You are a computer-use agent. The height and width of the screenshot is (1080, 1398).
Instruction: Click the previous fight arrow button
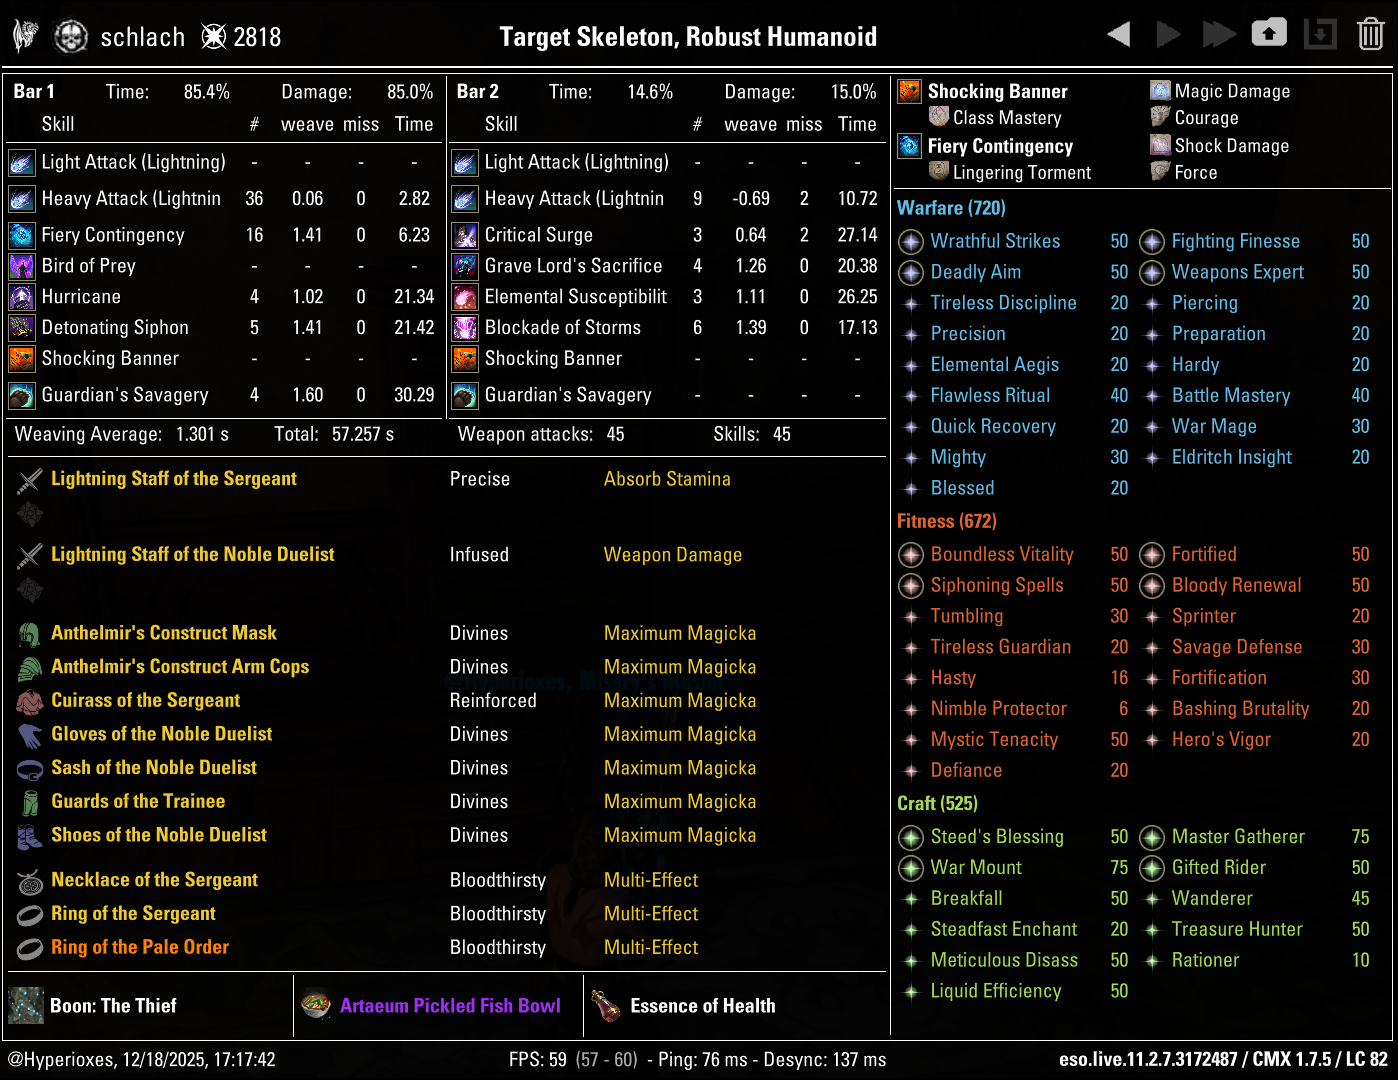point(1118,32)
